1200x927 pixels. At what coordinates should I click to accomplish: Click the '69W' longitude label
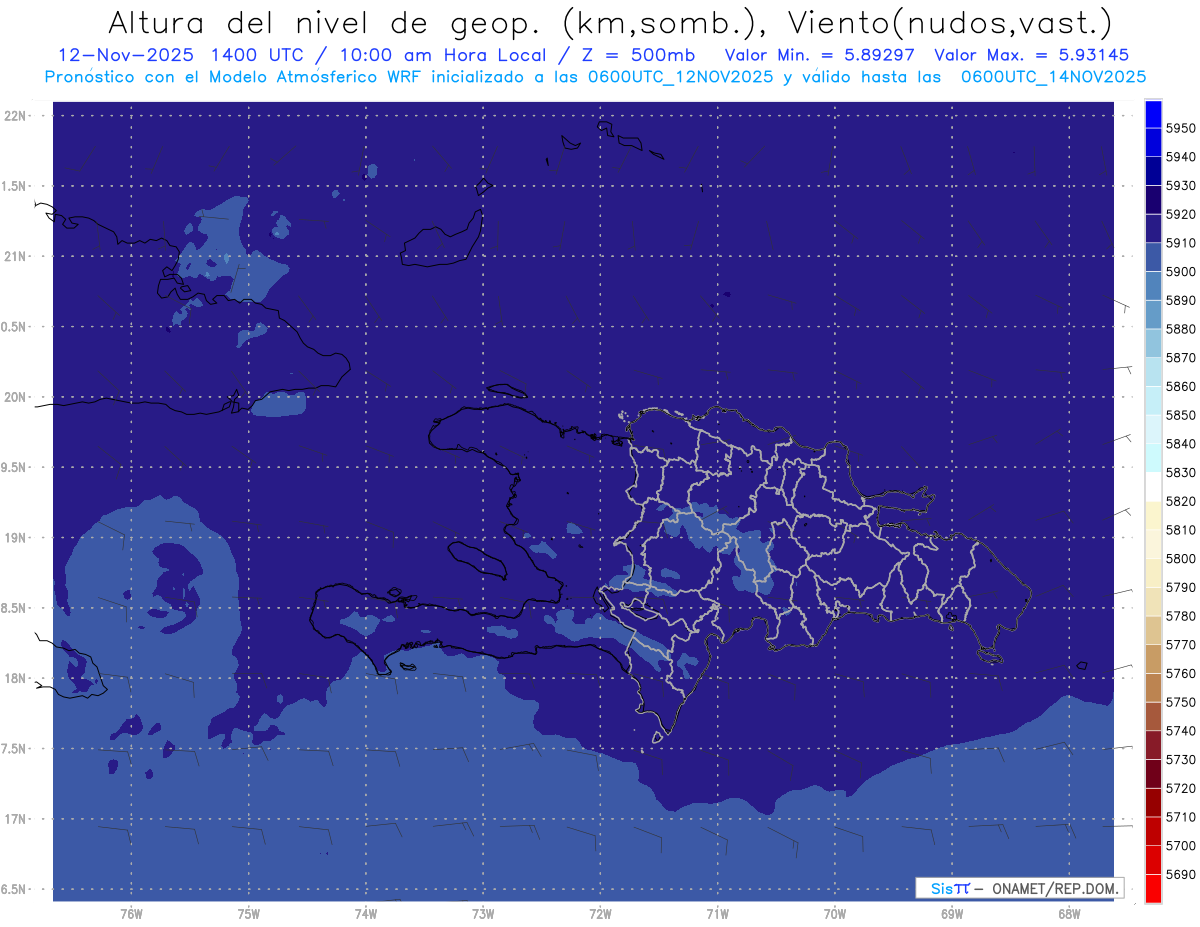[x=952, y=914]
